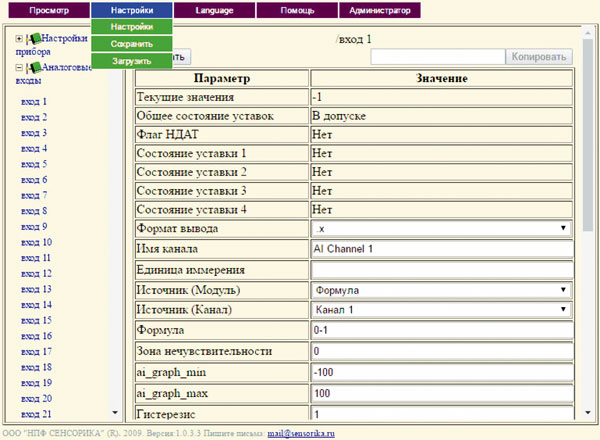This screenshot has width=600, height=440.
Task: Click the Формула input field
Action: pos(442,330)
